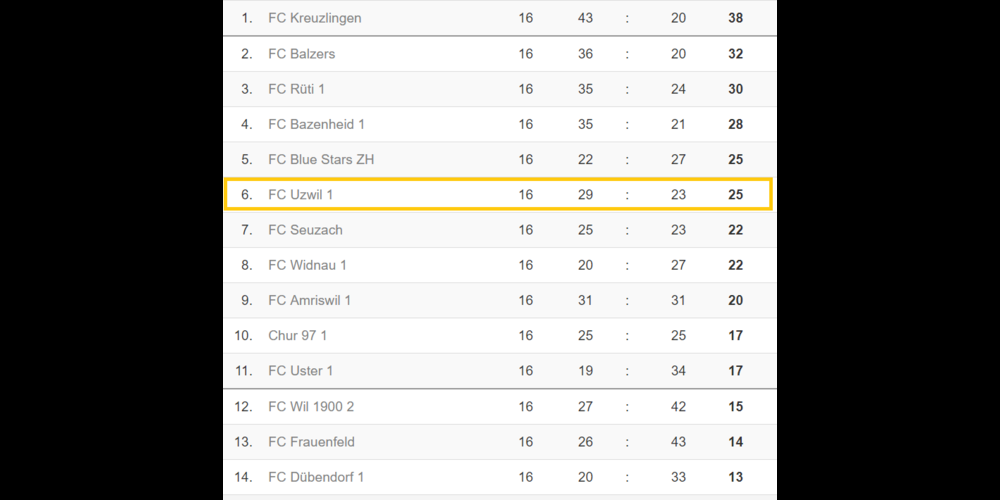The height and width of the screenshot is (500, 1000).
Task: Select rank number 14 in the standings
Action: 243,477
